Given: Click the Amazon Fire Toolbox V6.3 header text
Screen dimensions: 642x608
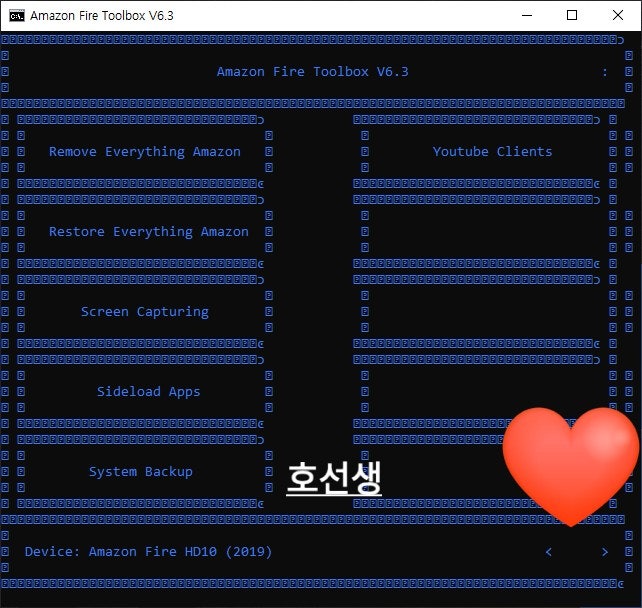Looking at the screenshot, I should click(312, 72).
